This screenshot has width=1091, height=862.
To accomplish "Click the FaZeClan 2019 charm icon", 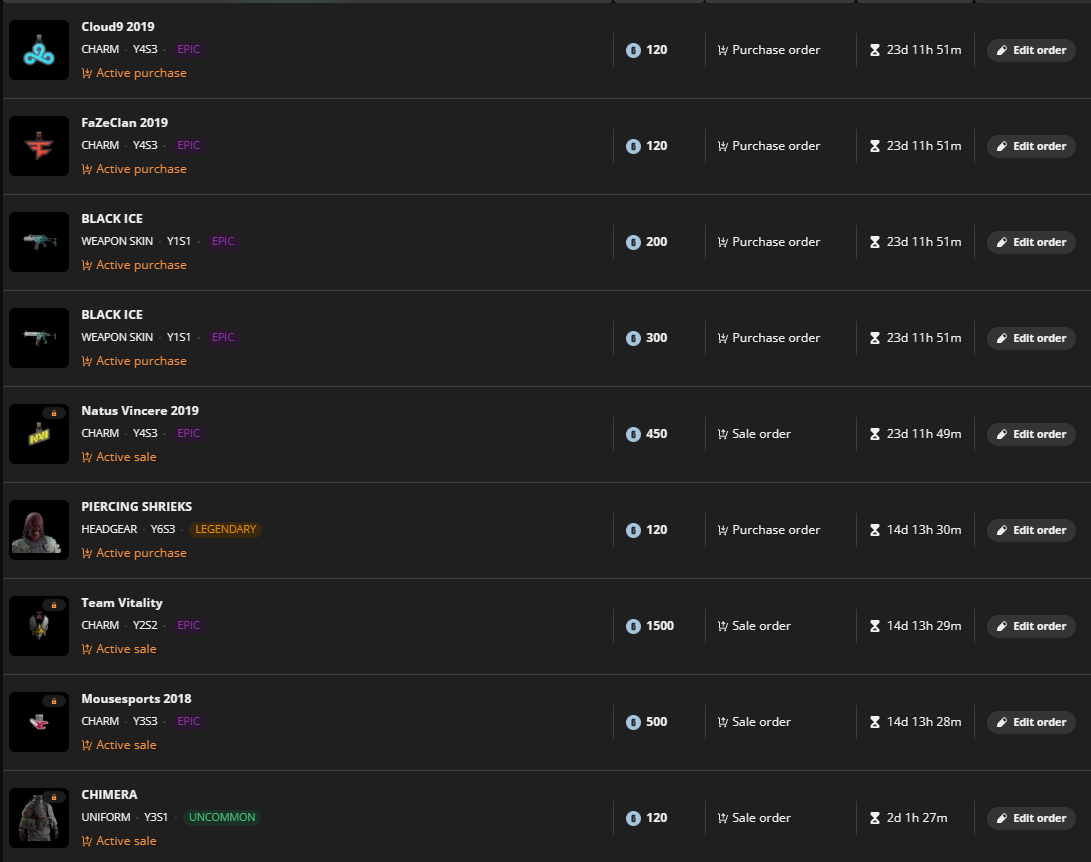I will point(39,146).
